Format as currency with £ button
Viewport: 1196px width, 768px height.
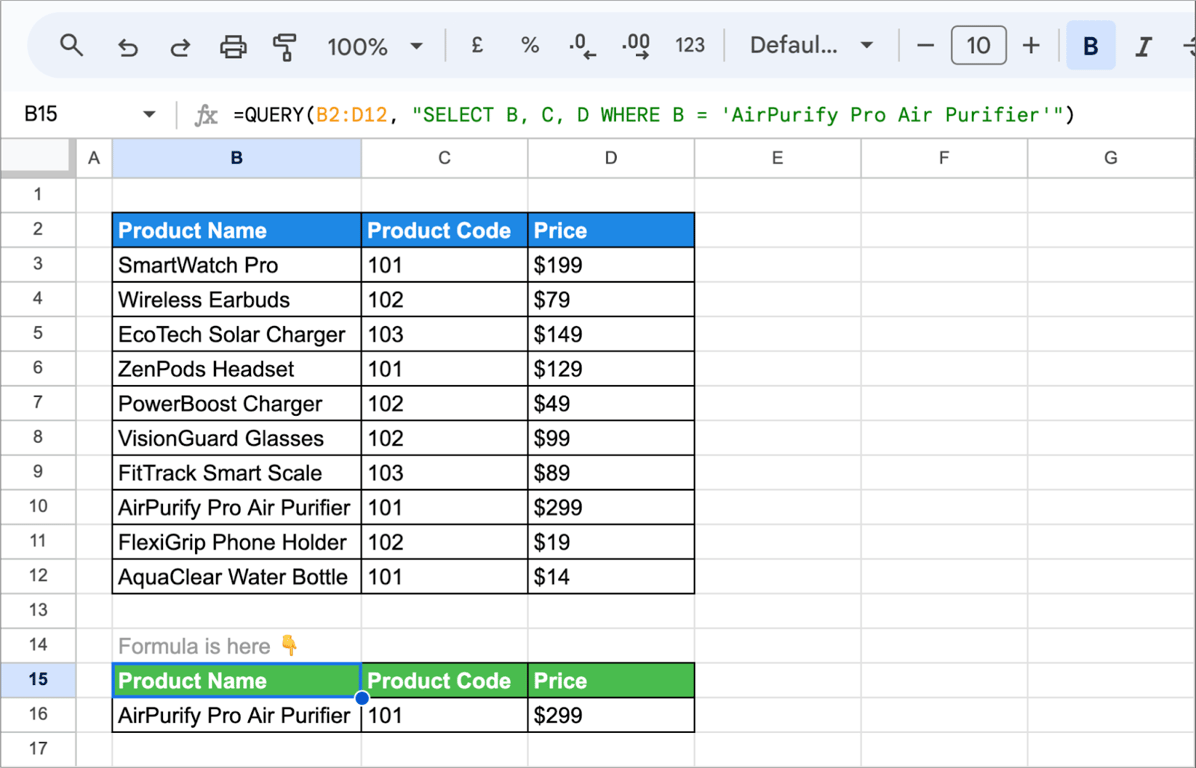[477, 46]
